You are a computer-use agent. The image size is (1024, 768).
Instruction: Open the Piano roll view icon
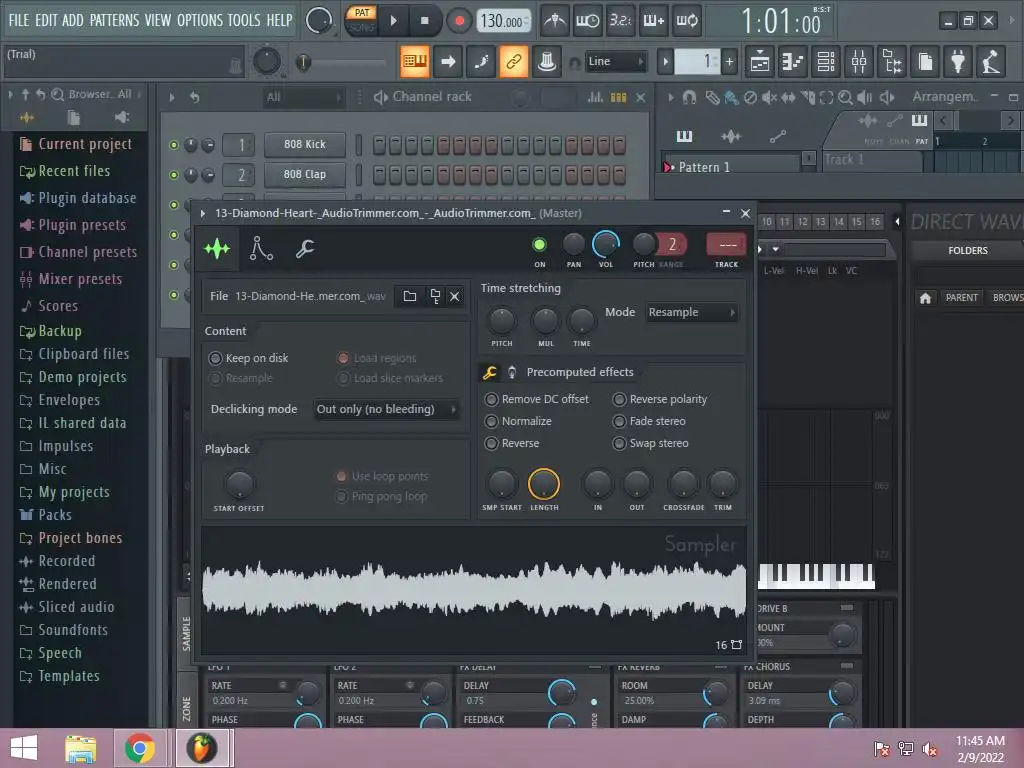793,62
